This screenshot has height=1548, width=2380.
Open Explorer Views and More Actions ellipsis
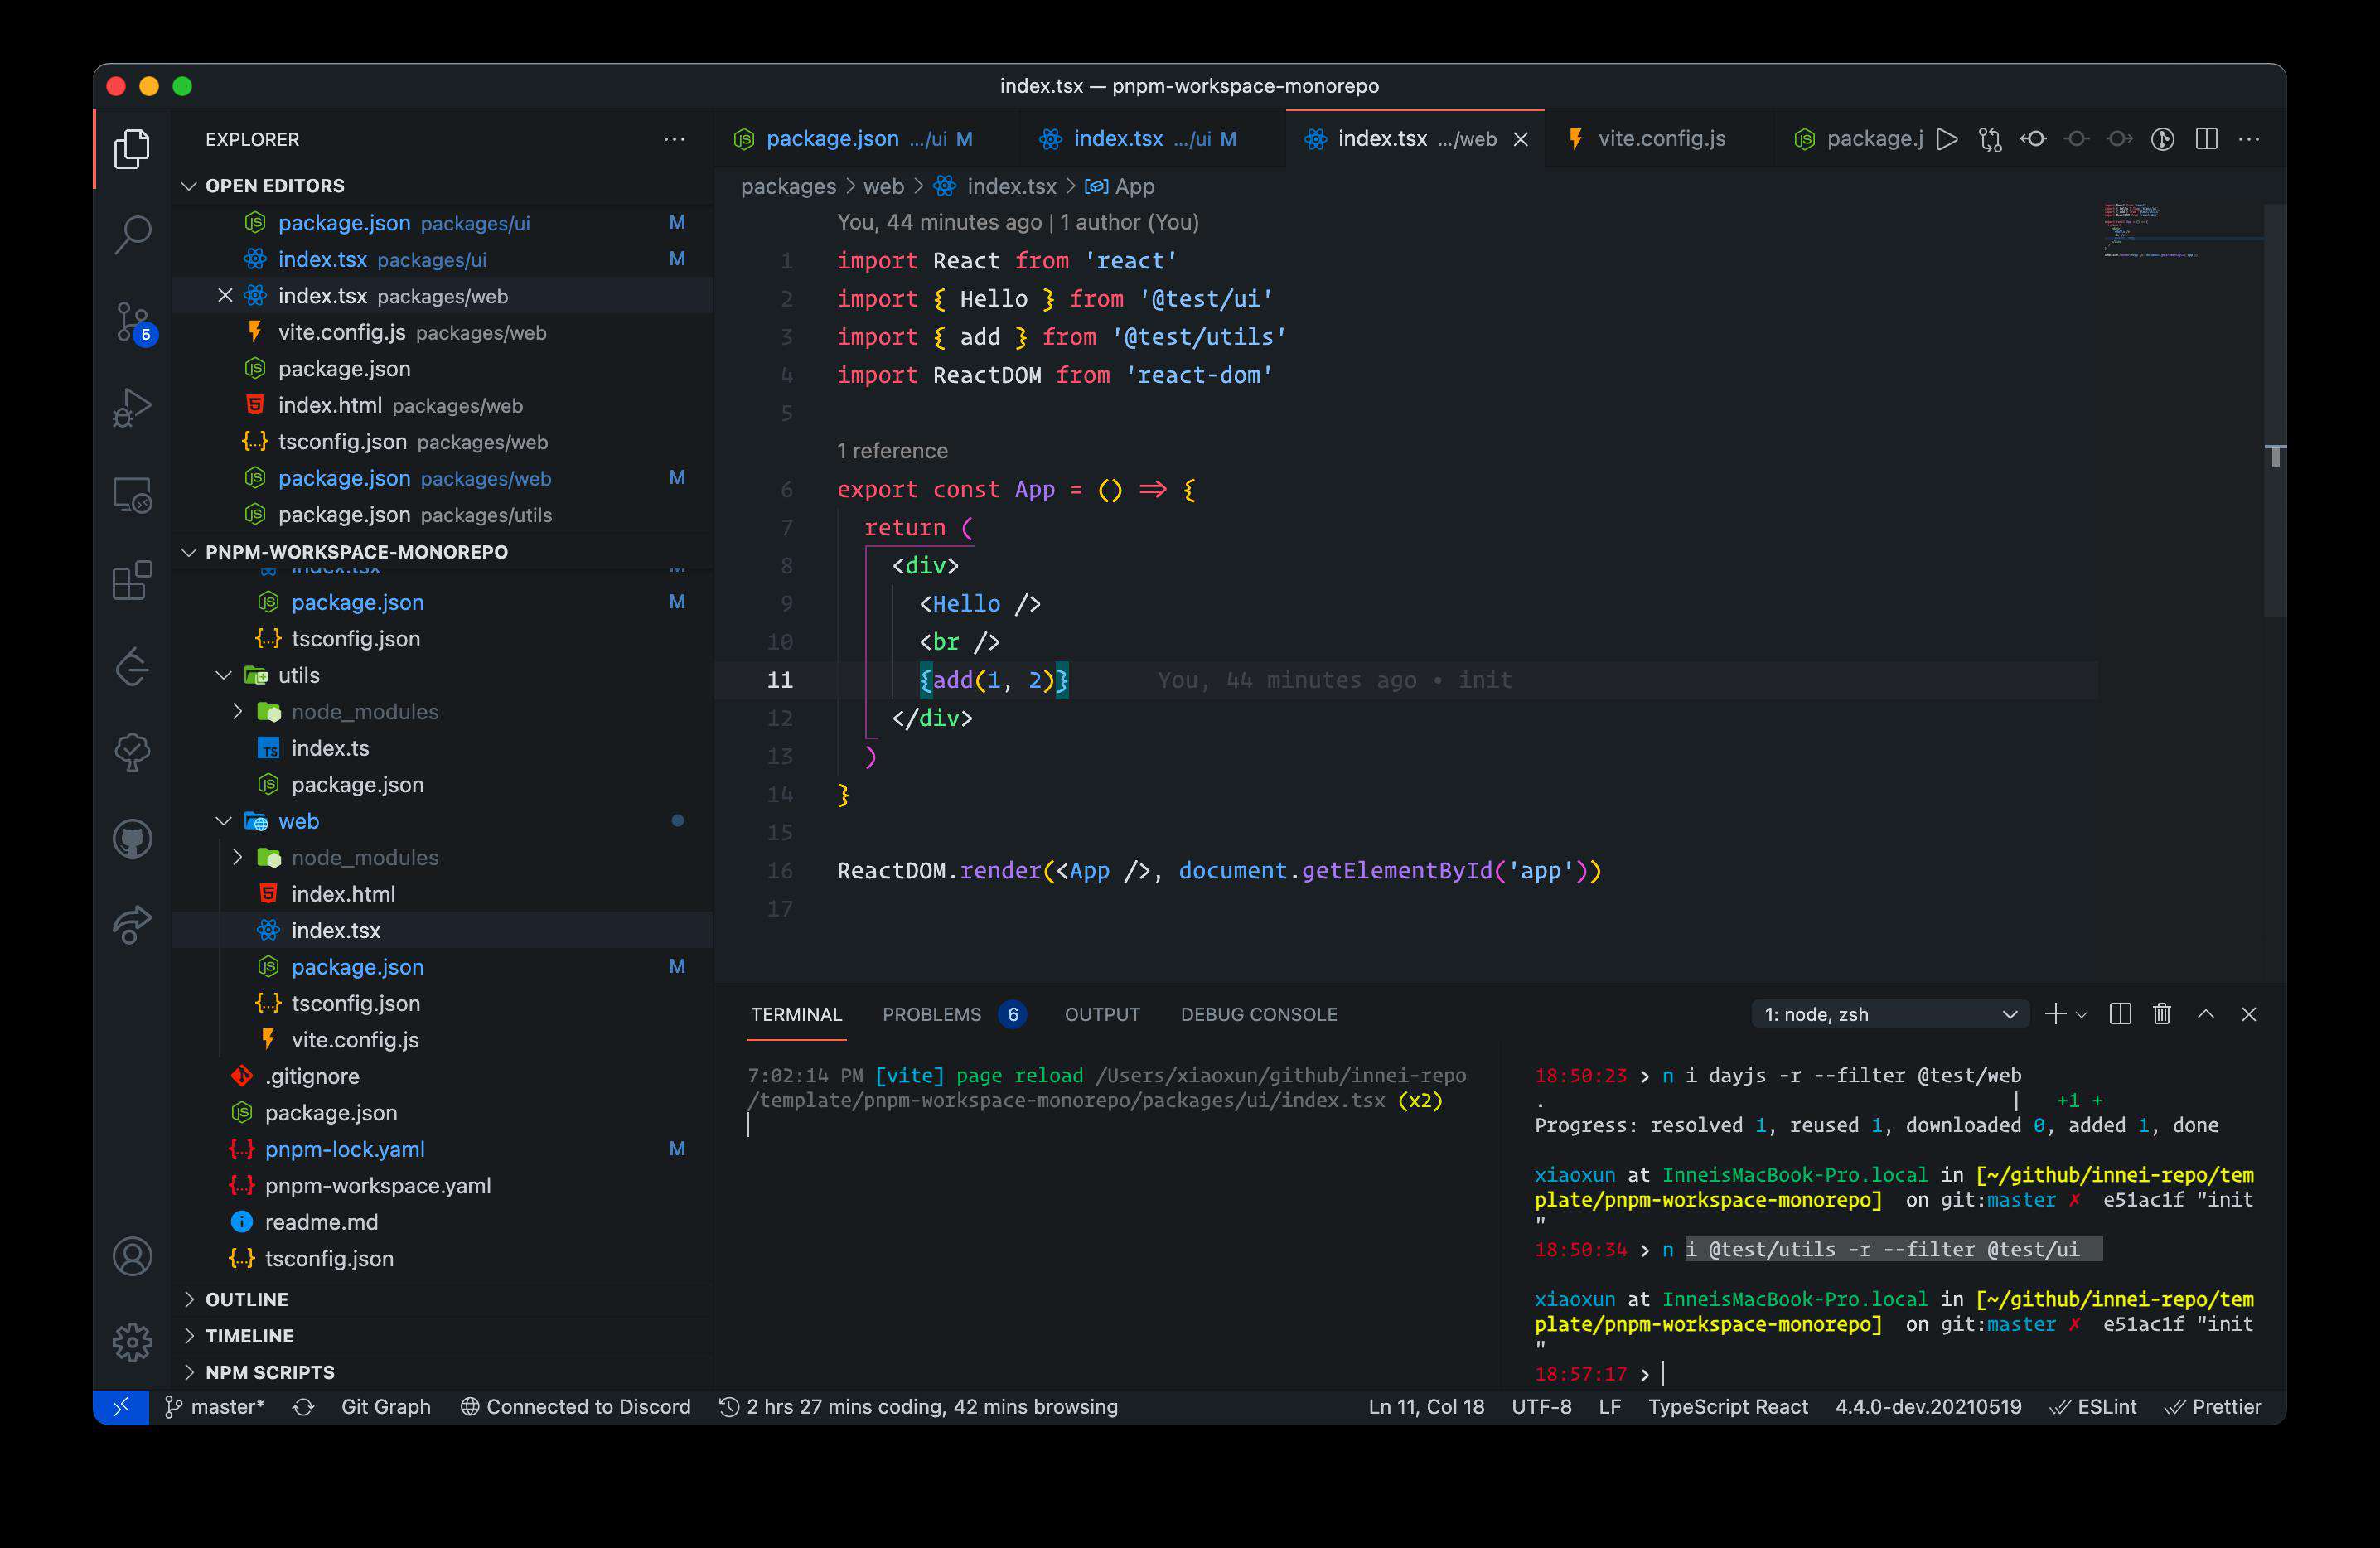click(x=674, y=139)
